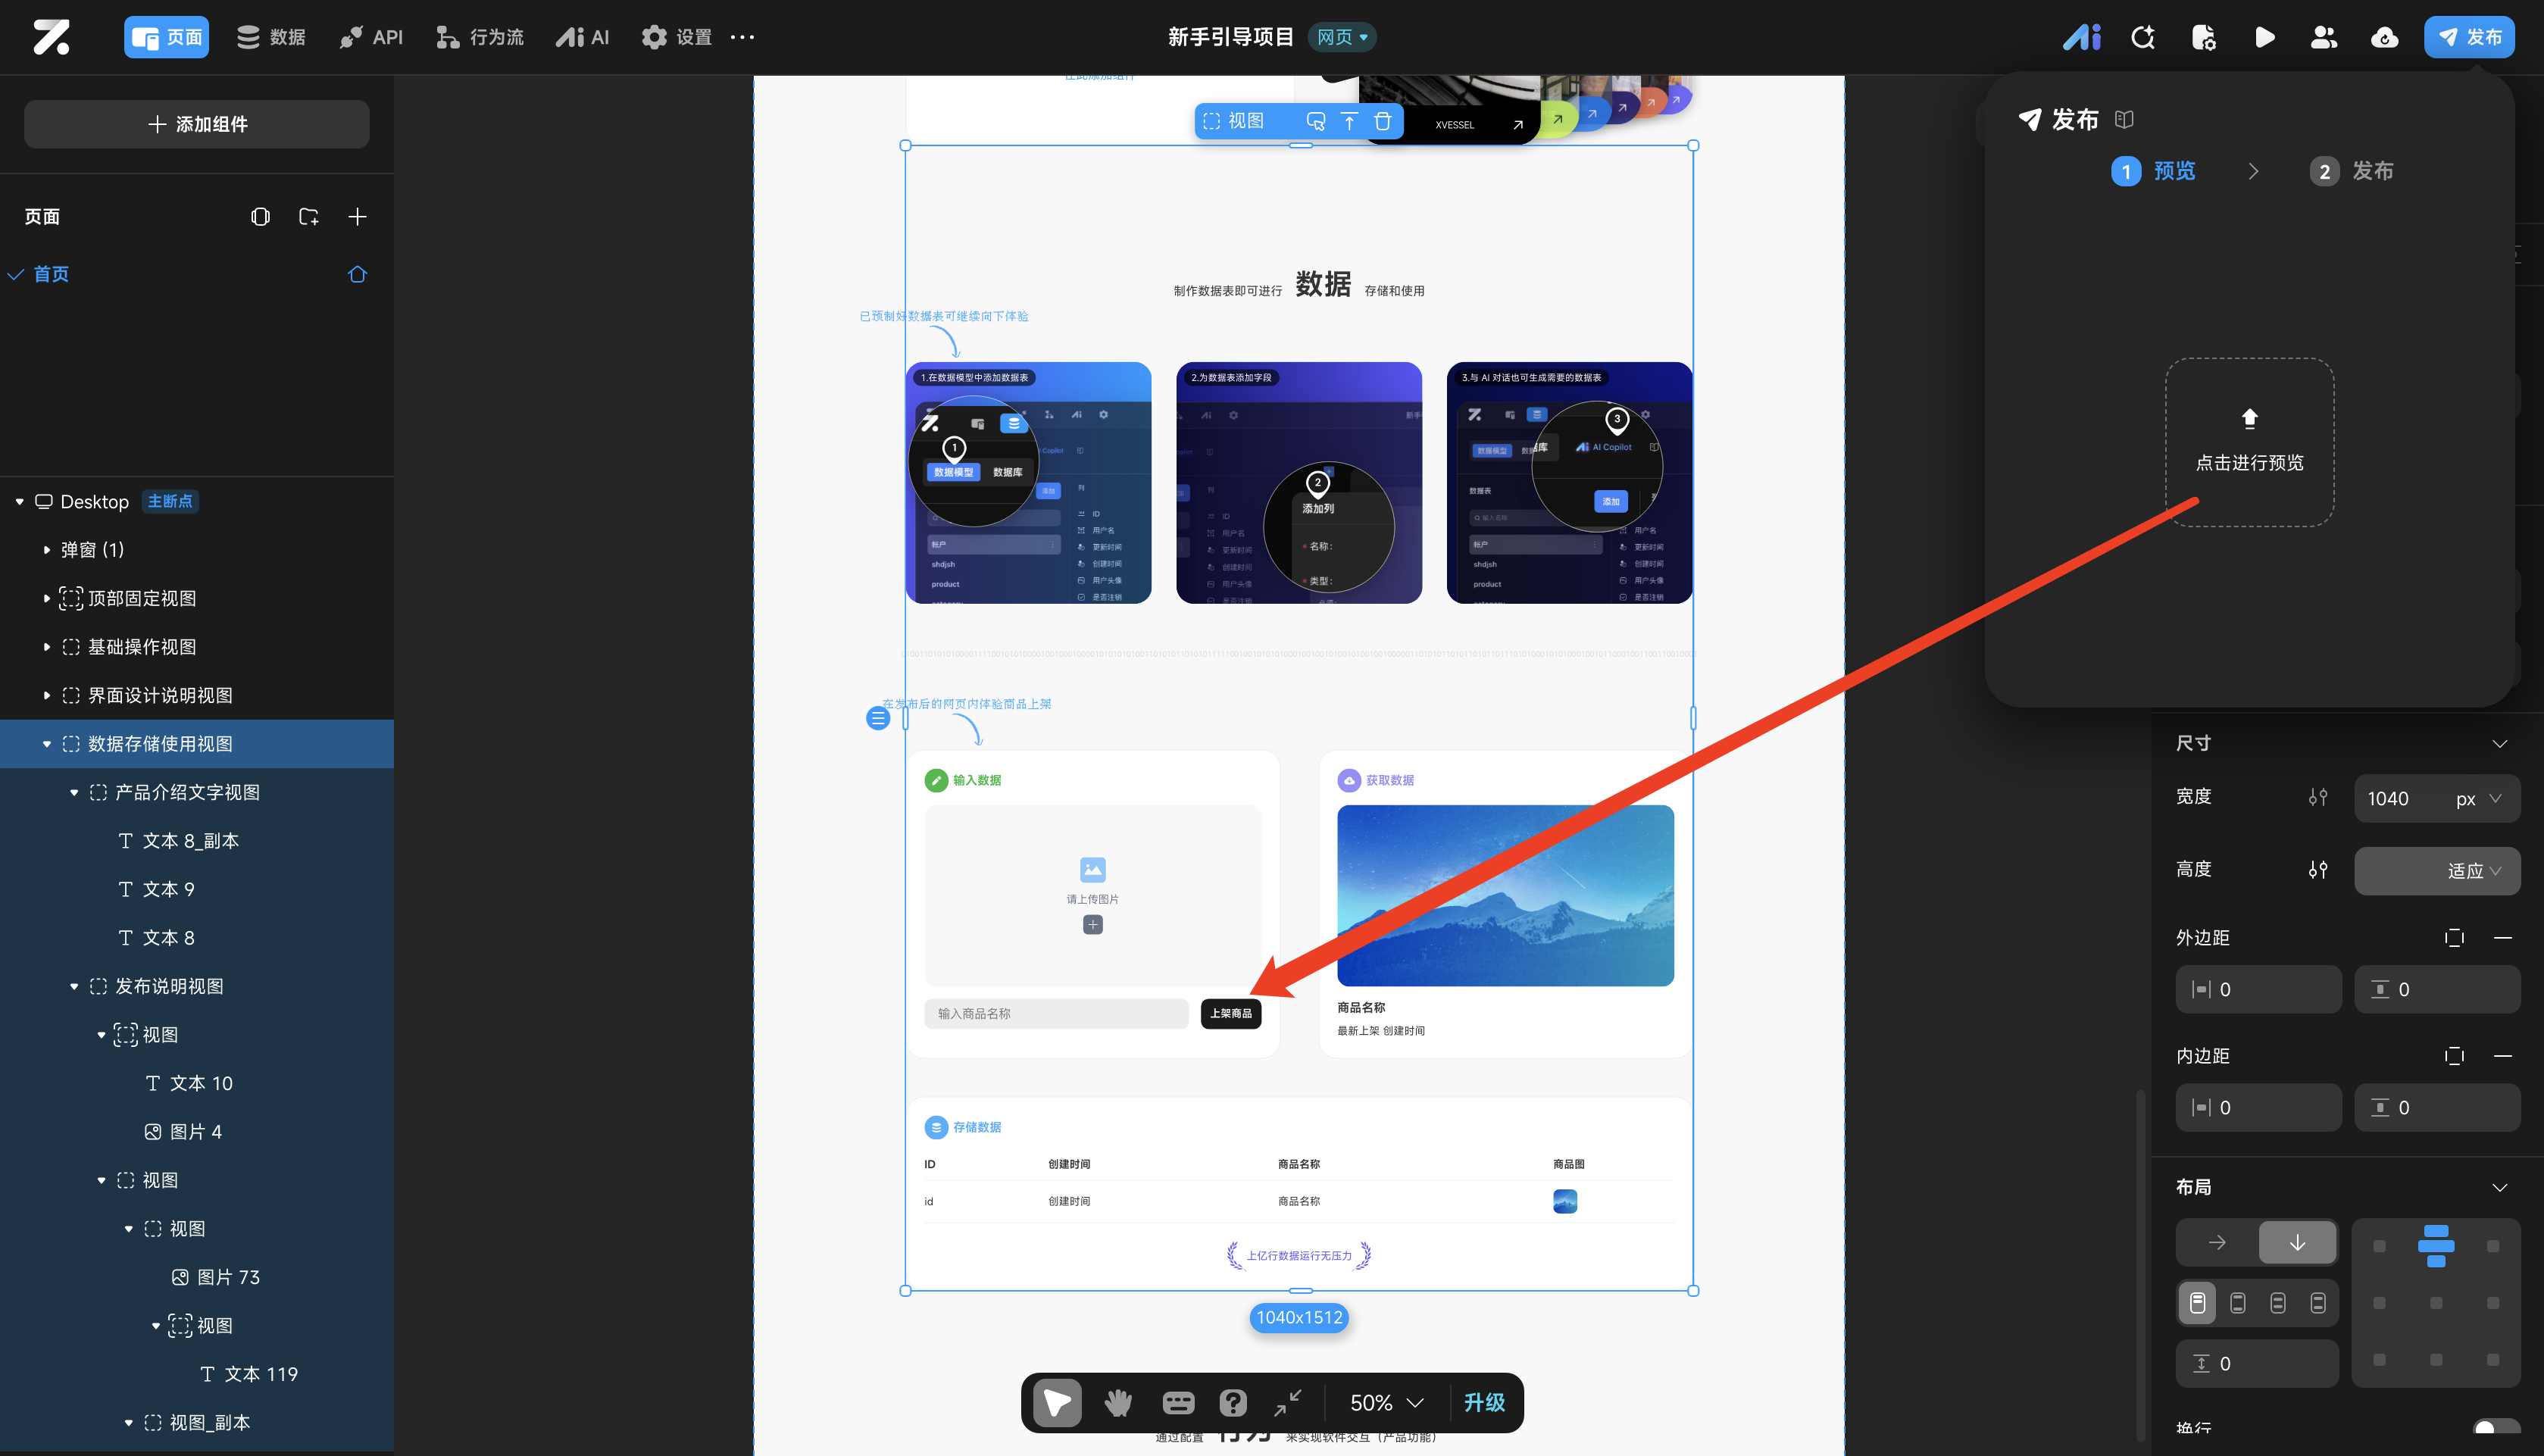Click the add new page plus icon

(357, 217)
